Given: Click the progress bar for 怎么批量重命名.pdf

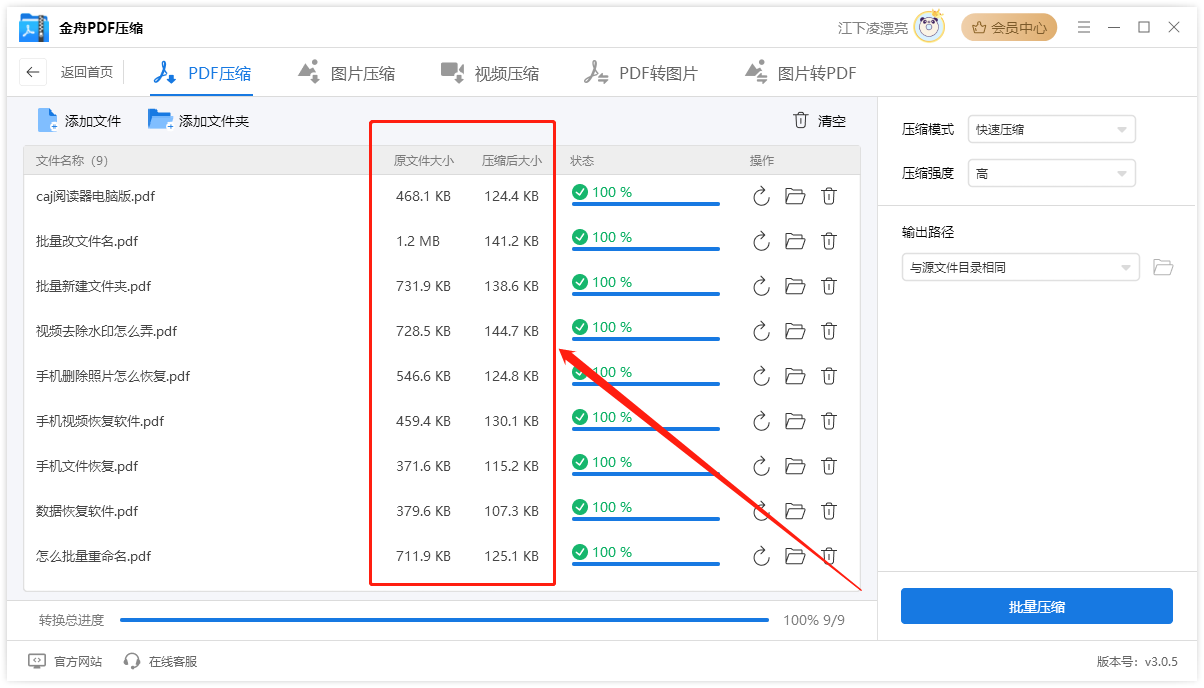Looking at the screenshot, I should click(x=645, y=564).
